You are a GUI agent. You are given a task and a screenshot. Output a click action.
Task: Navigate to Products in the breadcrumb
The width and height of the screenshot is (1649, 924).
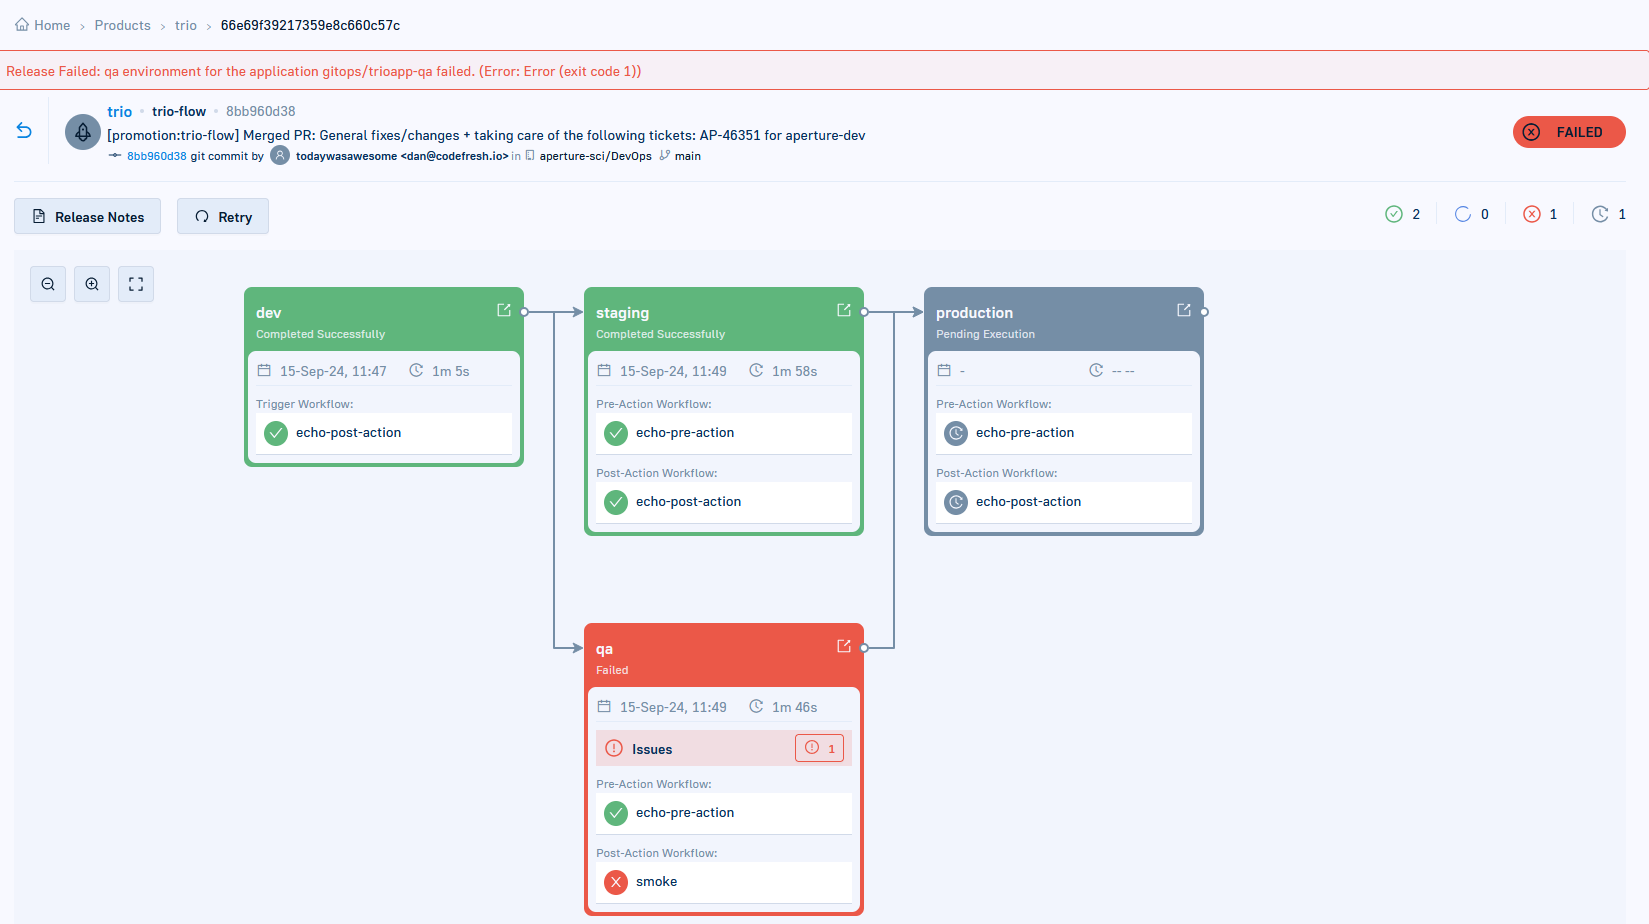(122, 24)
